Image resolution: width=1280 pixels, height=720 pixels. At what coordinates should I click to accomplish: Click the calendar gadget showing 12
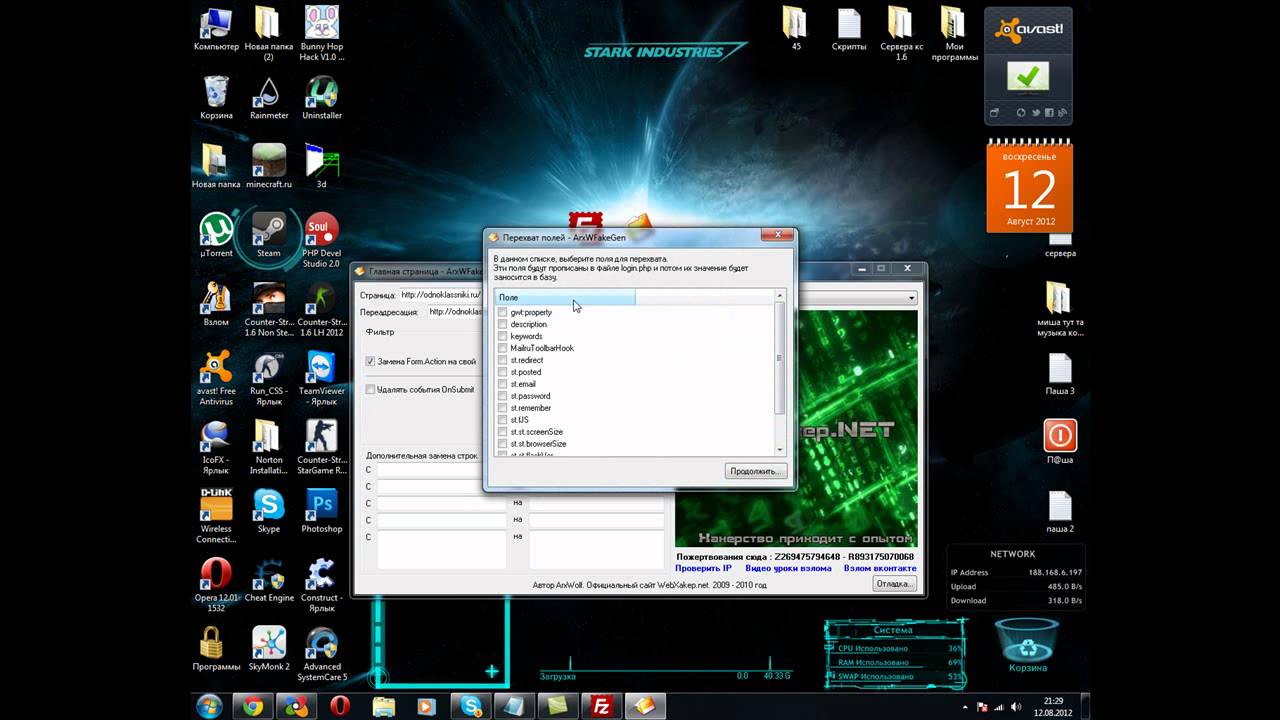[1029, 186]
